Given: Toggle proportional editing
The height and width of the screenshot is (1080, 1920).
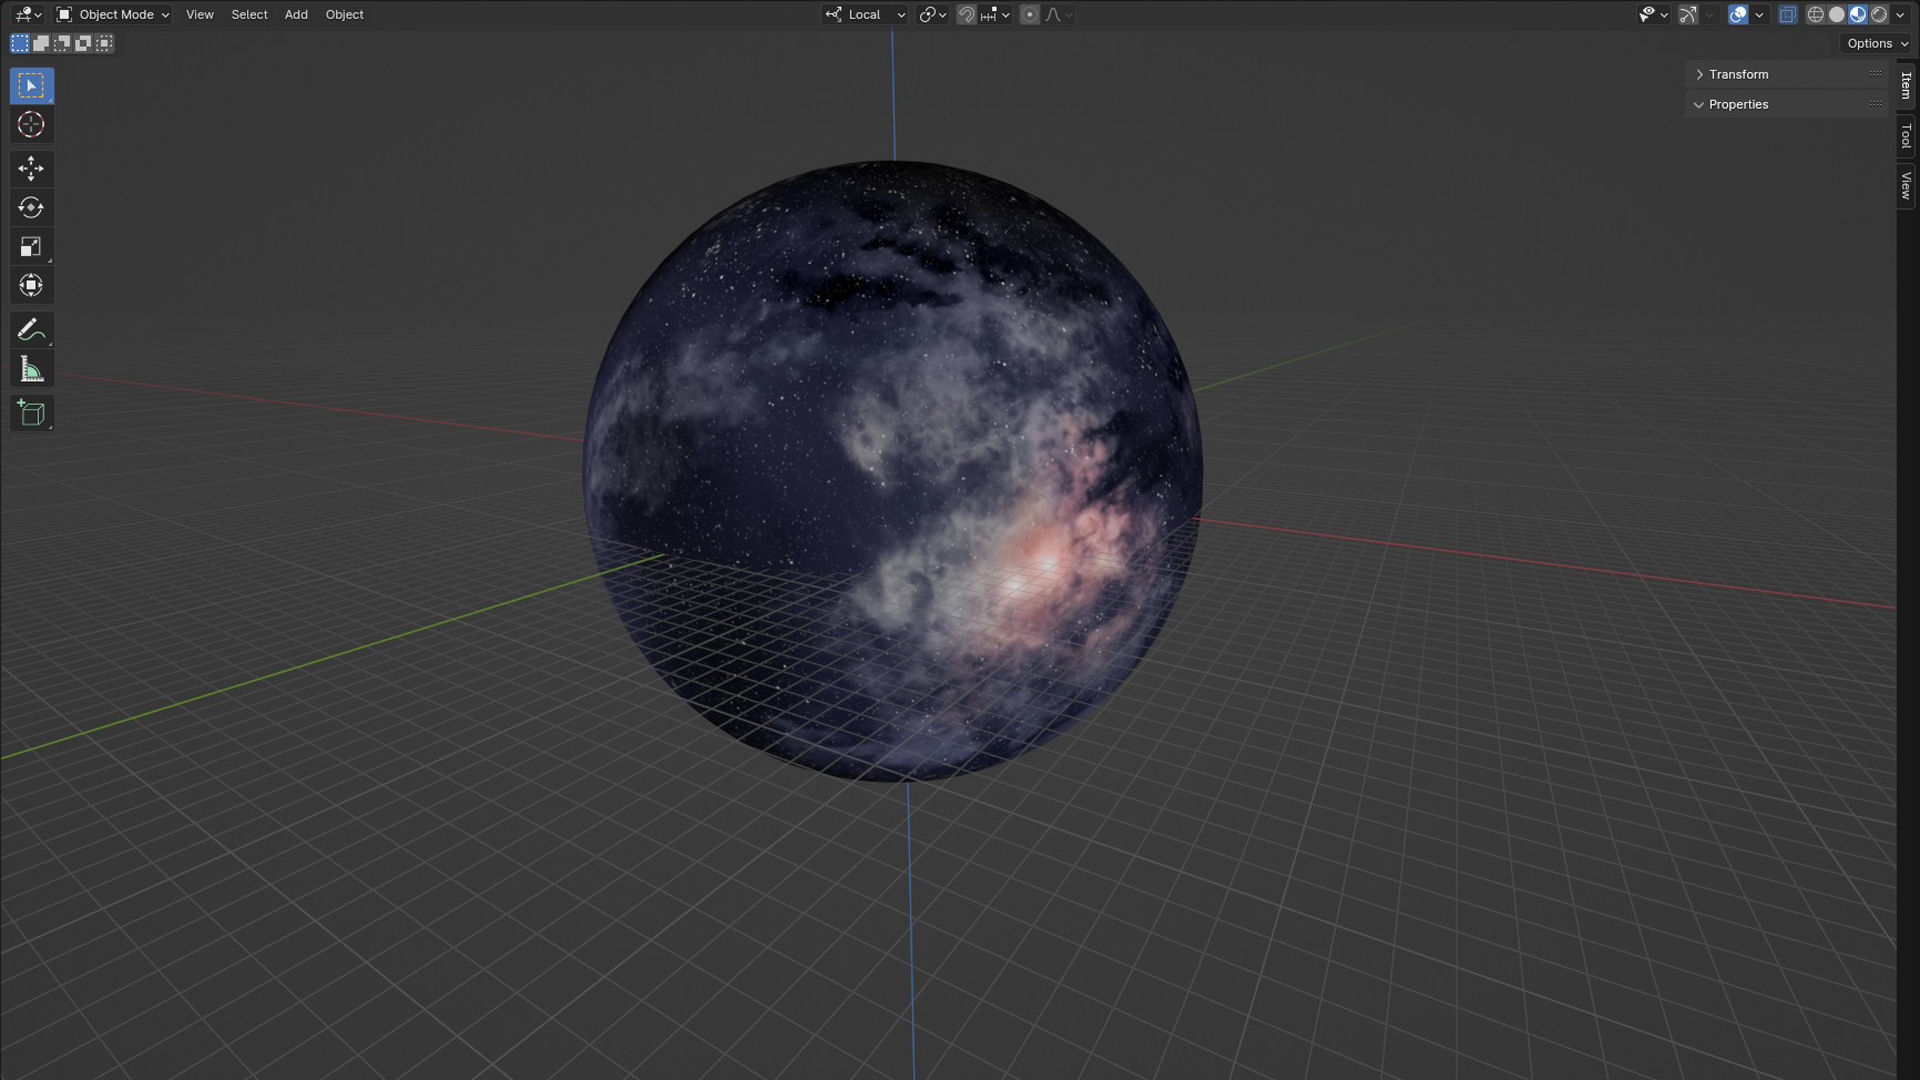Looking at the screenshot, I should [x=1029, y=14].
